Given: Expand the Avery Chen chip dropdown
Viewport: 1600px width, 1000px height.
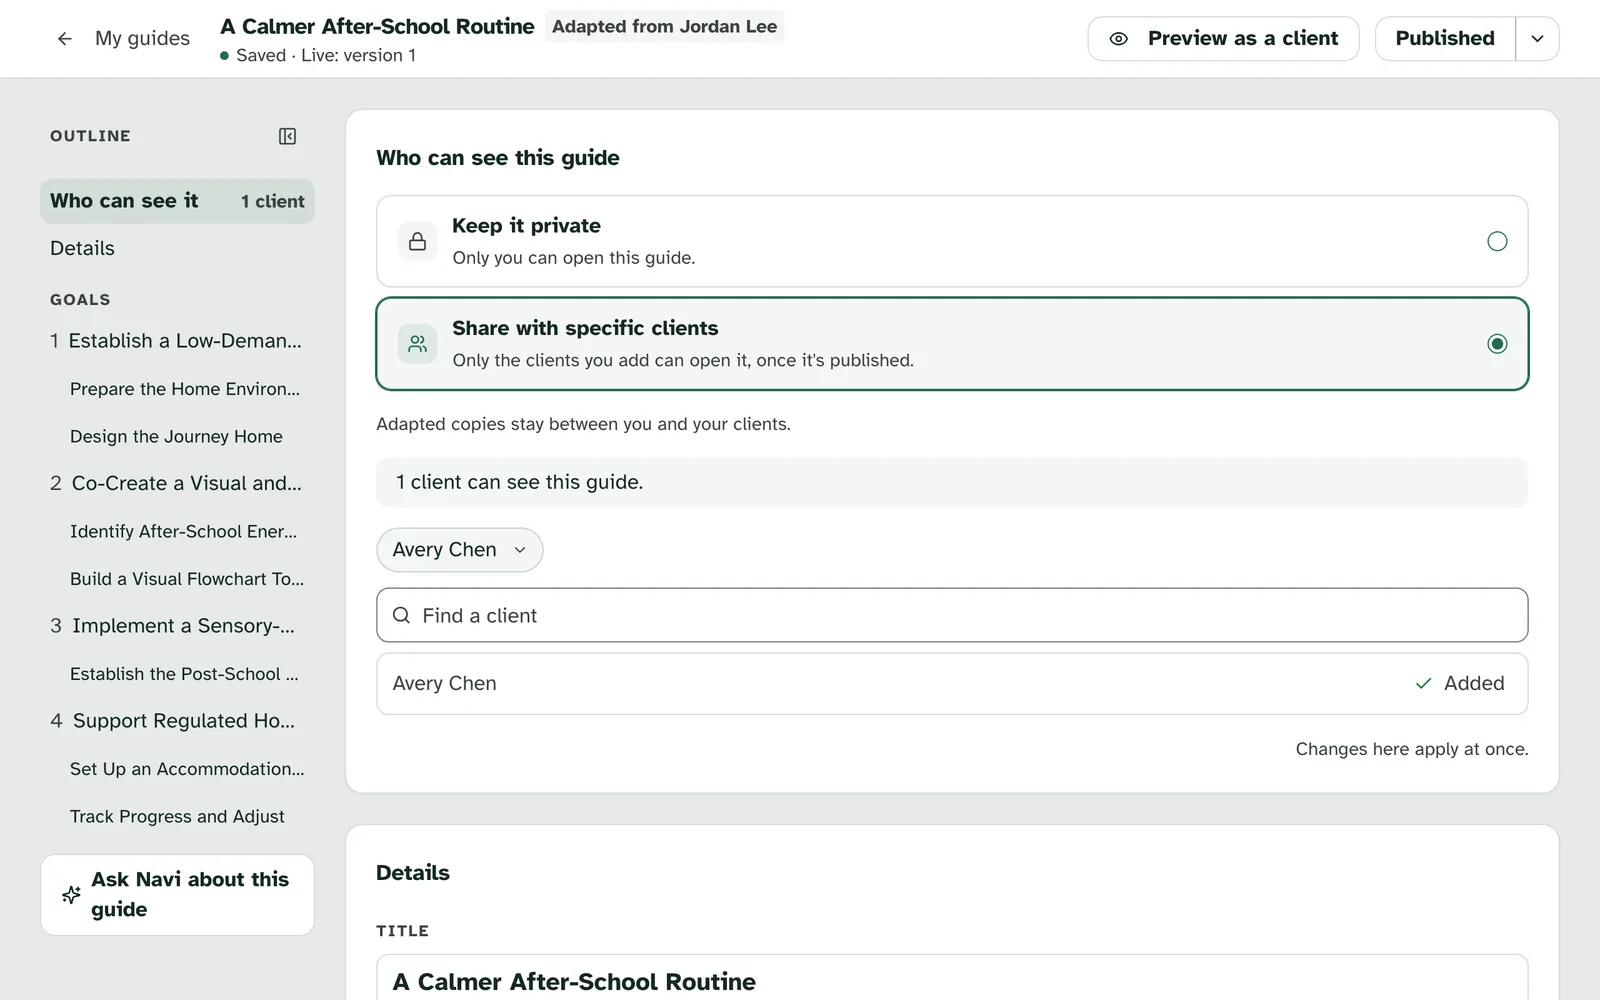Looking at the screenshot, I should coord(520,550).
